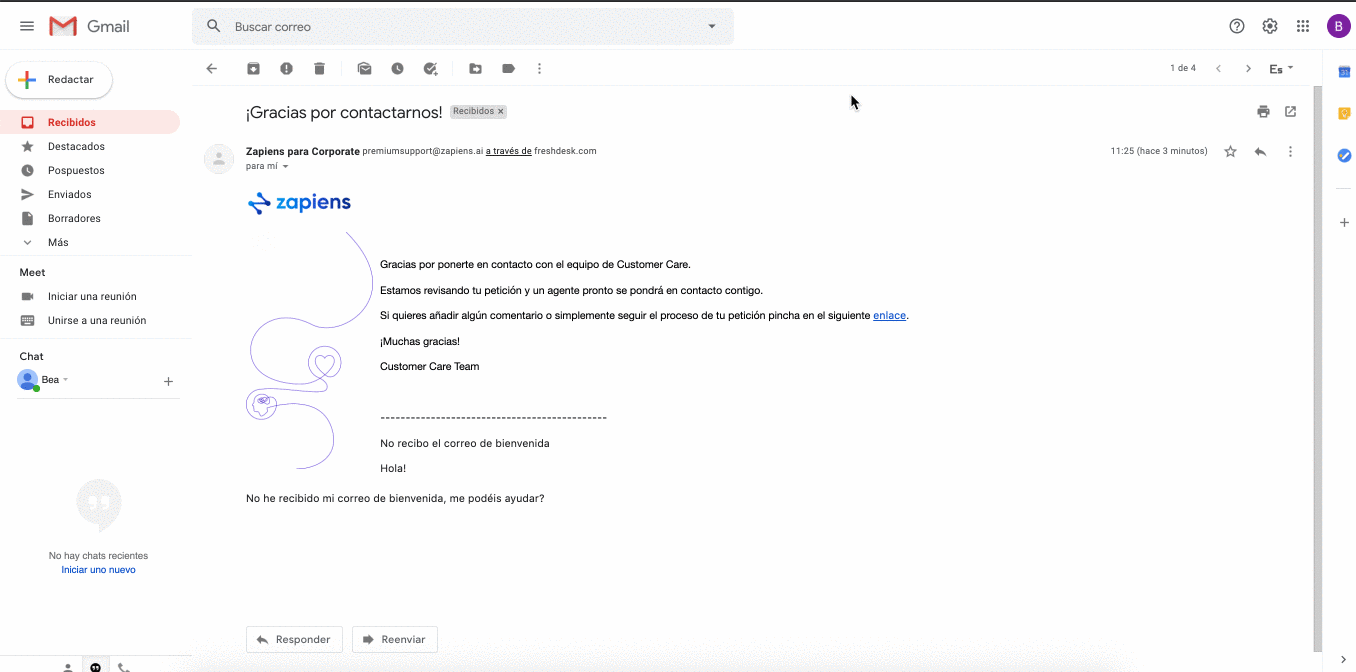Open Google Calendar side panel icon
The height and width of the screenshot is (672, 1356).
1344,71
